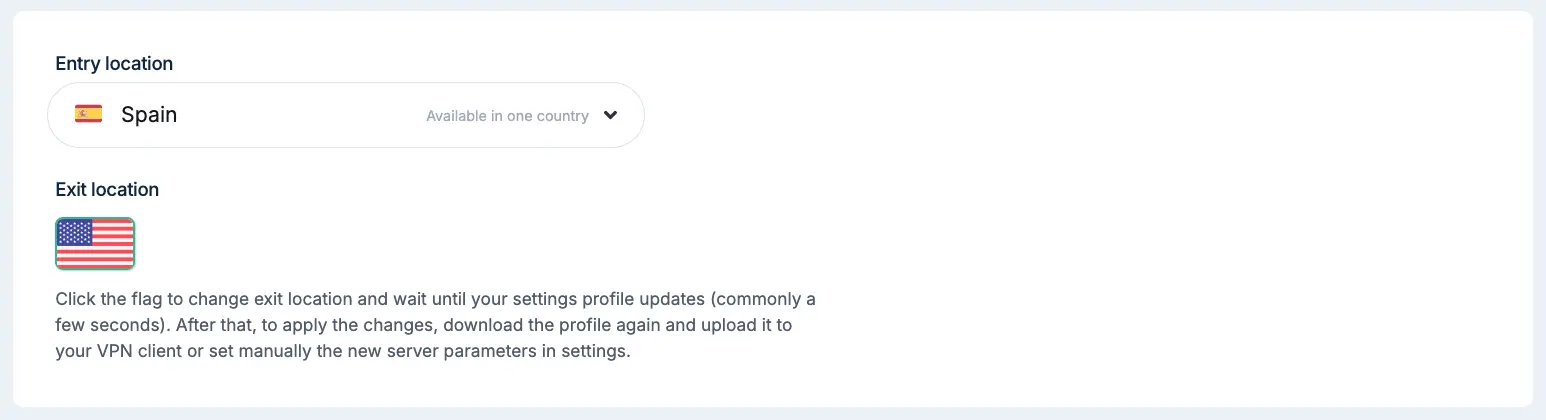This screenshot has width=1546, height=420.
Task: Click the Spain flag icon in entry dropdown
Action: coord(88,114)
